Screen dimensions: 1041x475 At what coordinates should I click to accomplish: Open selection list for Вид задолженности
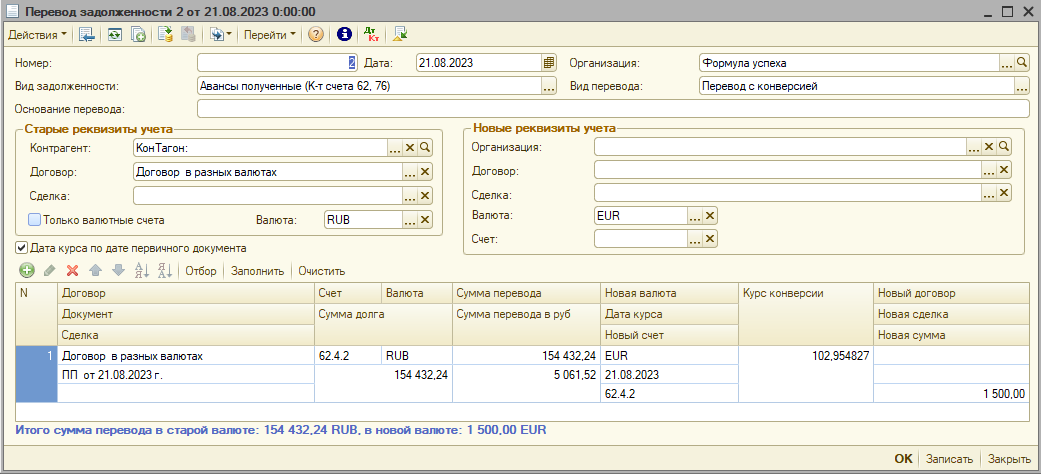click(x=548, y=86)
